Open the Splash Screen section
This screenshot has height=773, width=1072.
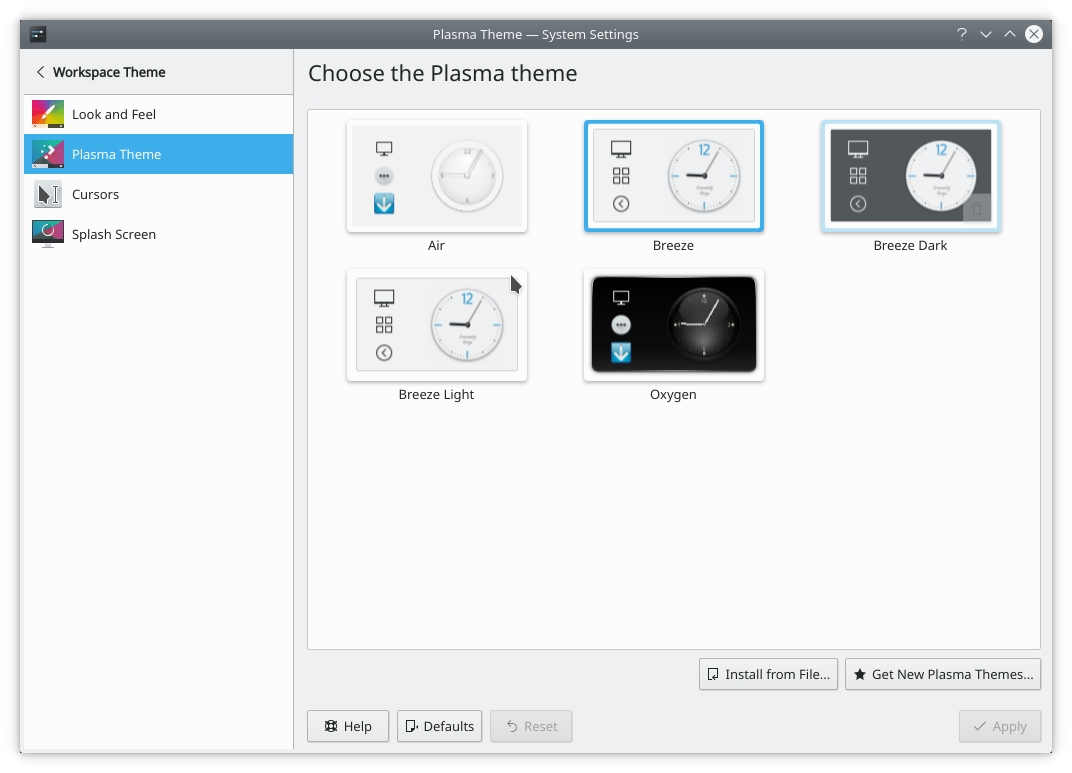coord(159,234)
